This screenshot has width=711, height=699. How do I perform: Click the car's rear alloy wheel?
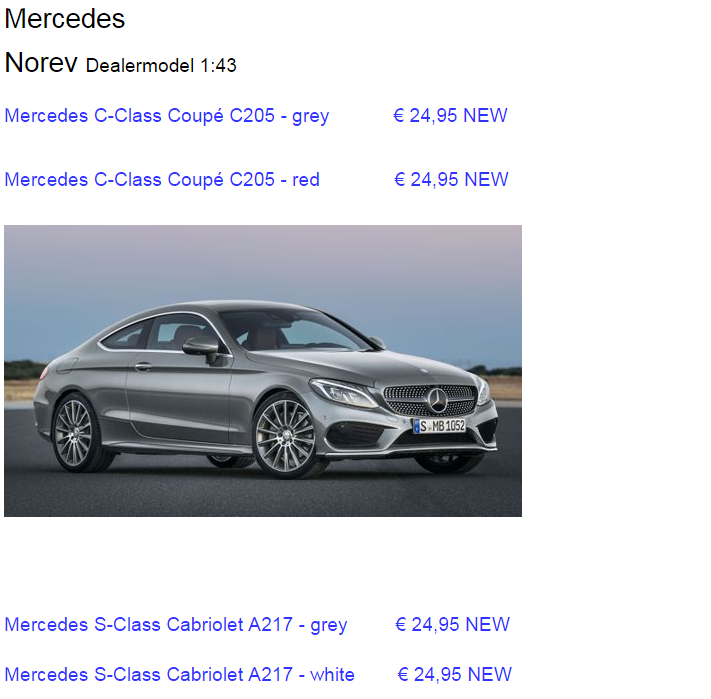73,432
